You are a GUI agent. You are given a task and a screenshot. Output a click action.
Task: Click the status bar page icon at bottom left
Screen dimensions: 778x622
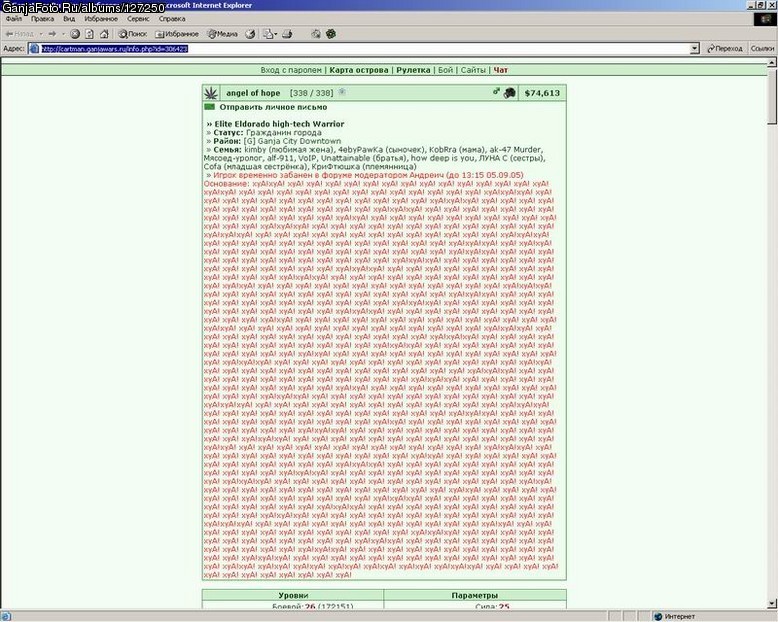pyautogui.click(x=6, y=617)
